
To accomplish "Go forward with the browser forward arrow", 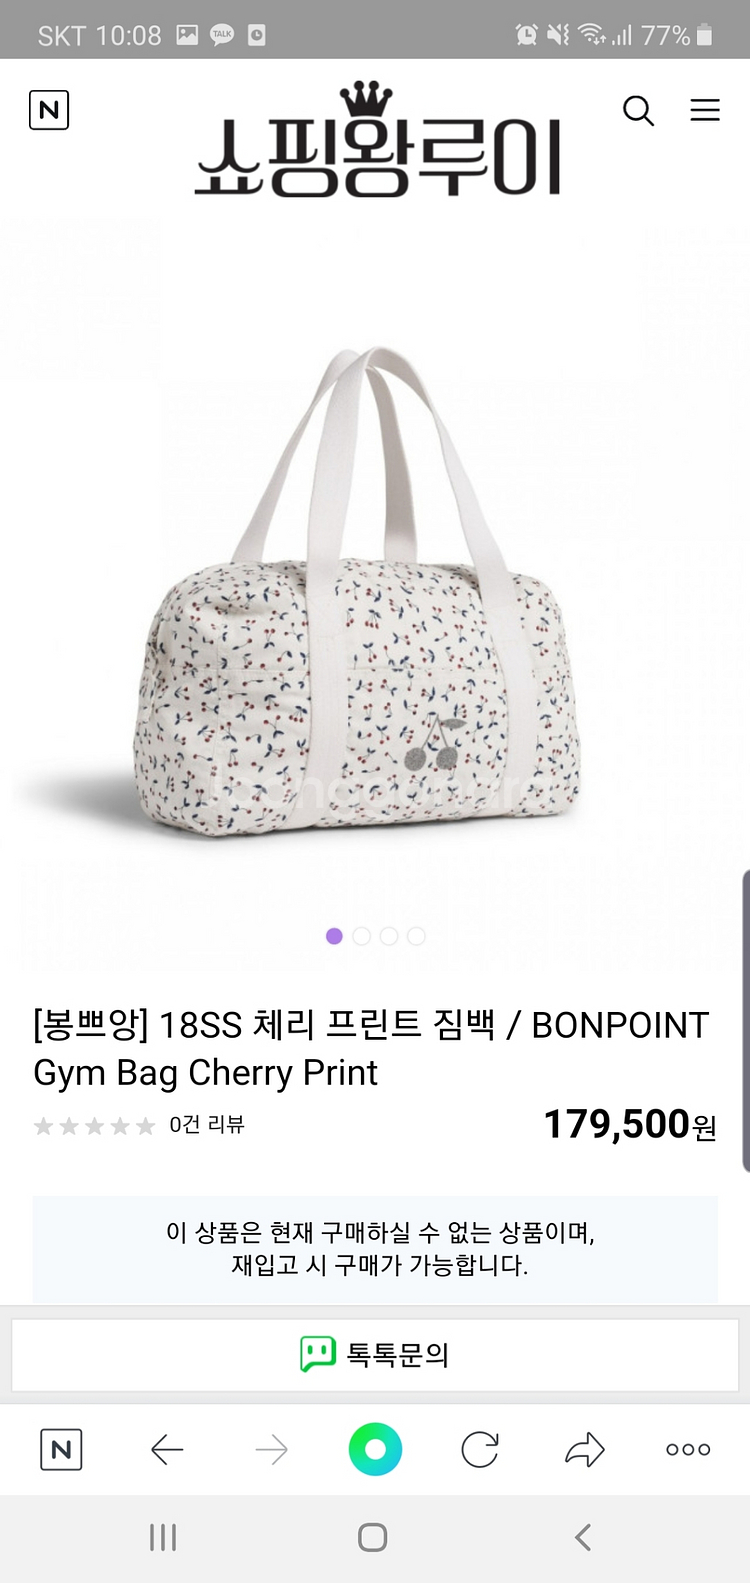I will click(x=271, y=1449).
